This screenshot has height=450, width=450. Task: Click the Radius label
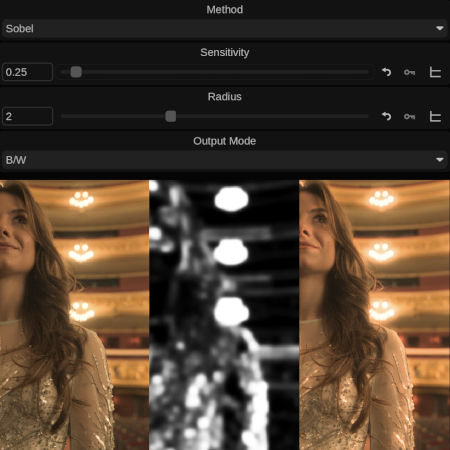[224, 97]
